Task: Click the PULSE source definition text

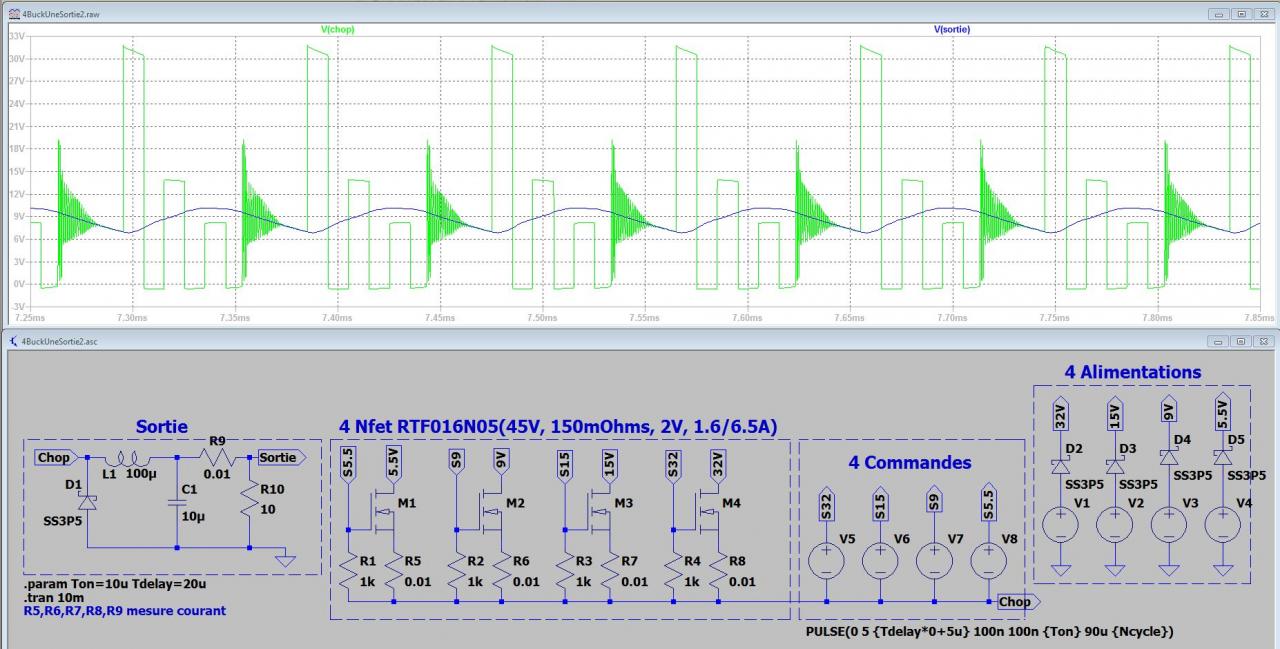Action: click(989, 632)
